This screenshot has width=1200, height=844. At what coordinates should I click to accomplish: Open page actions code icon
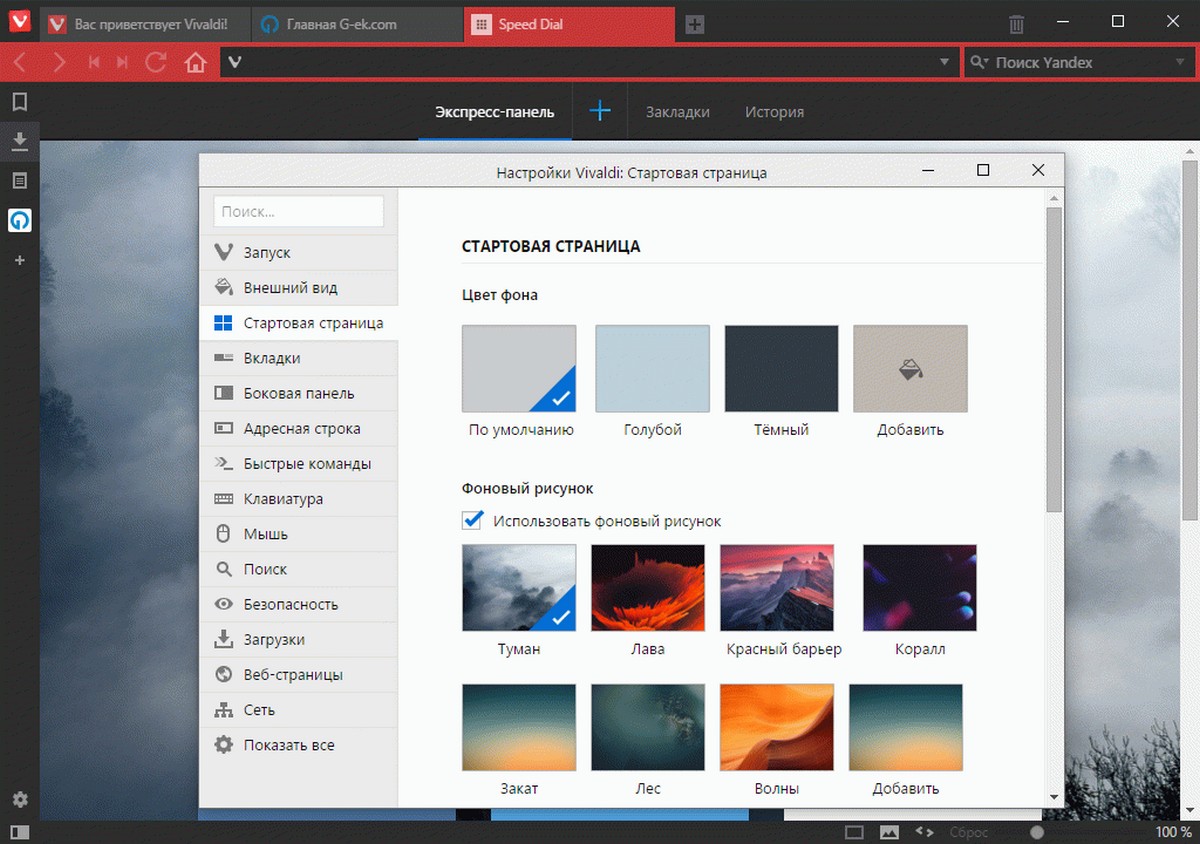(x=925, y=832)
